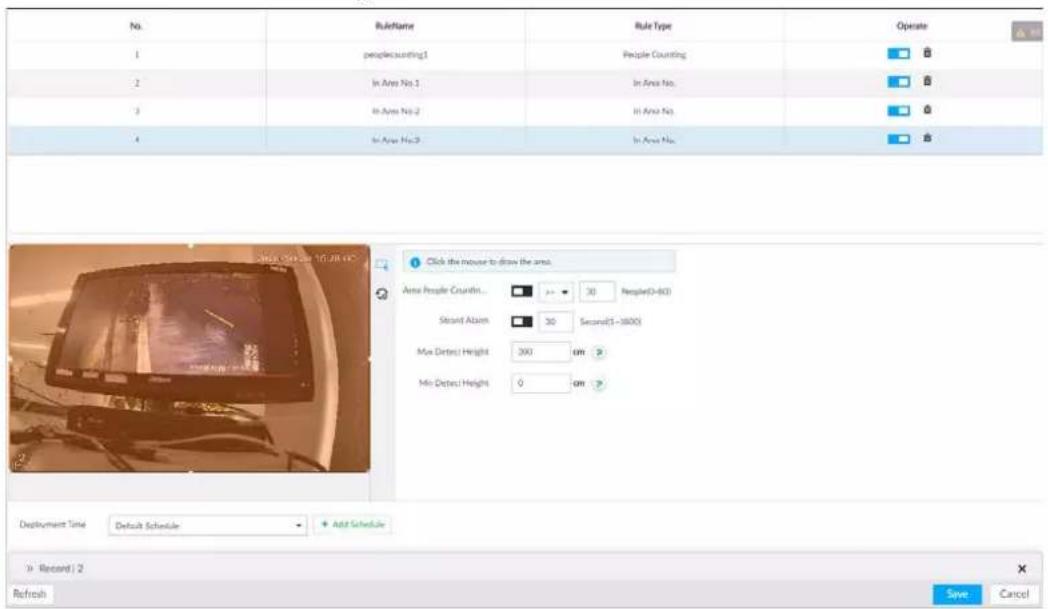This screenshot has height=609, width=1048.
Task: Click the Add Schedule button
Action: click(x=352, y=525)
